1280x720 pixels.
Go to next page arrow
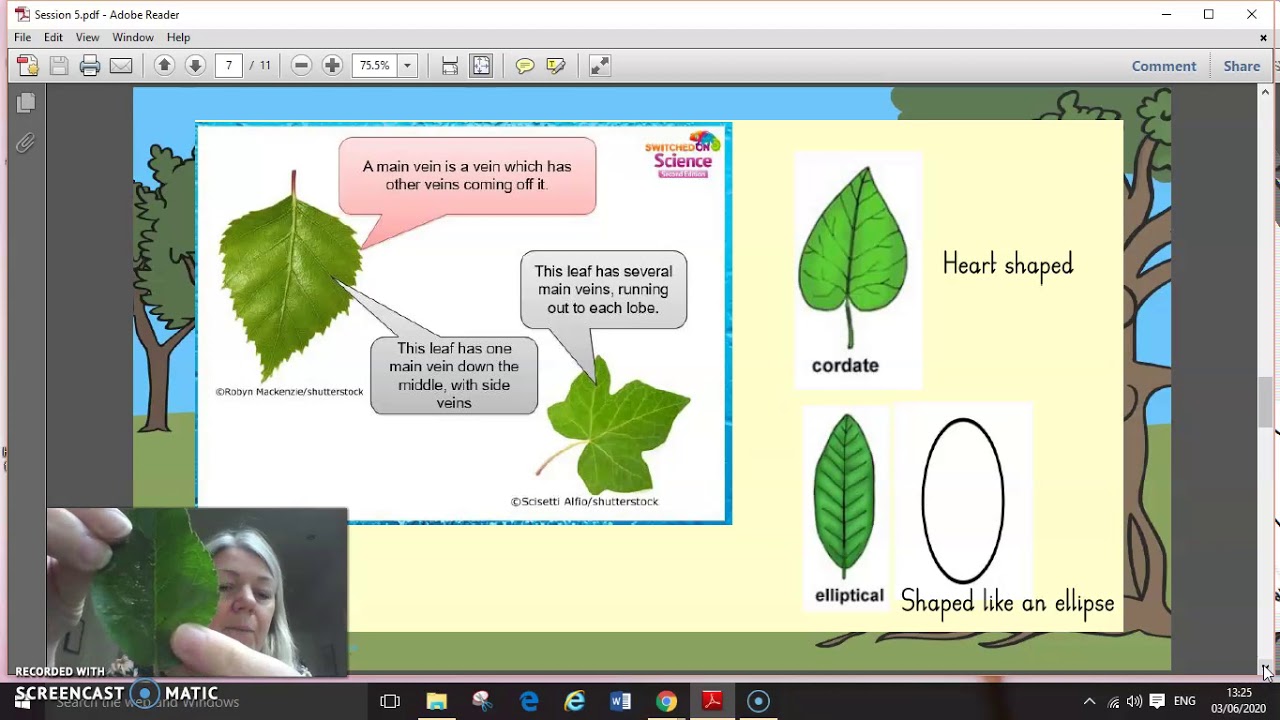195,66
